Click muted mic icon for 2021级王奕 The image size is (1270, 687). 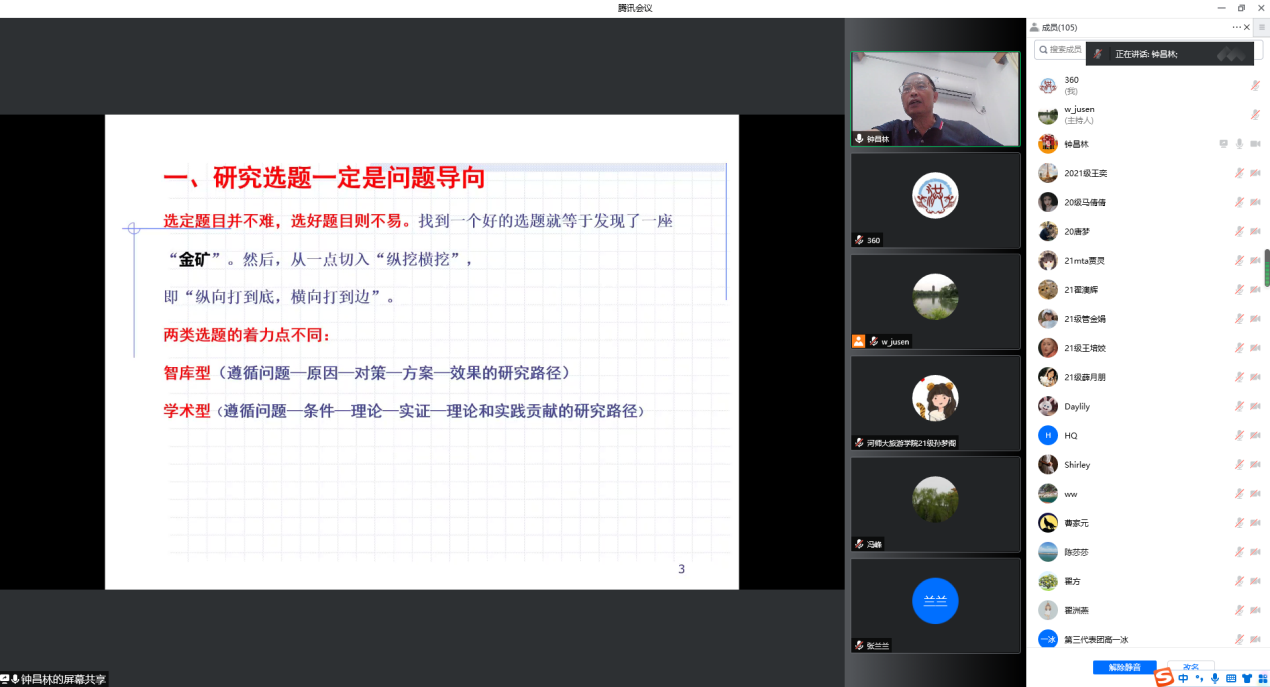click(1239, 173)
